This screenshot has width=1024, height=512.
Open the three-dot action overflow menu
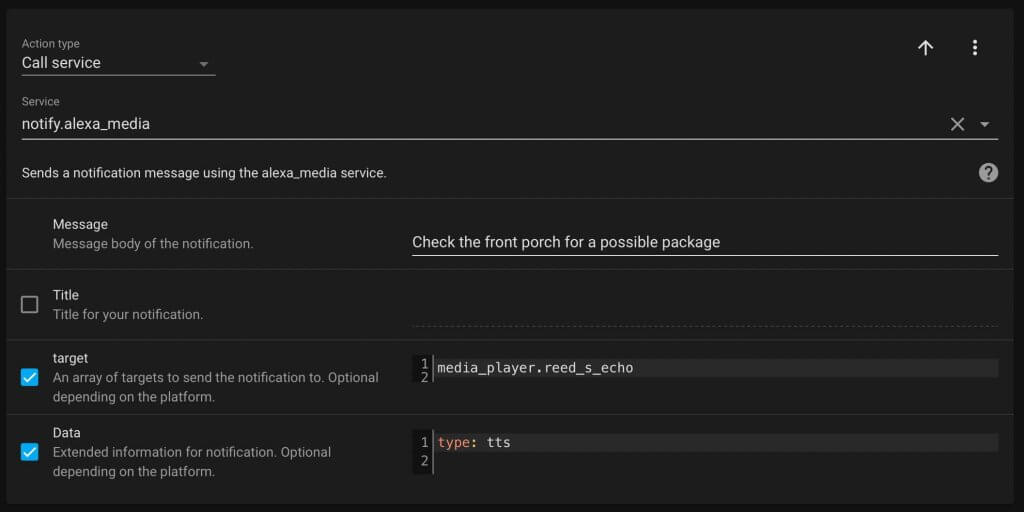(974, 48)
